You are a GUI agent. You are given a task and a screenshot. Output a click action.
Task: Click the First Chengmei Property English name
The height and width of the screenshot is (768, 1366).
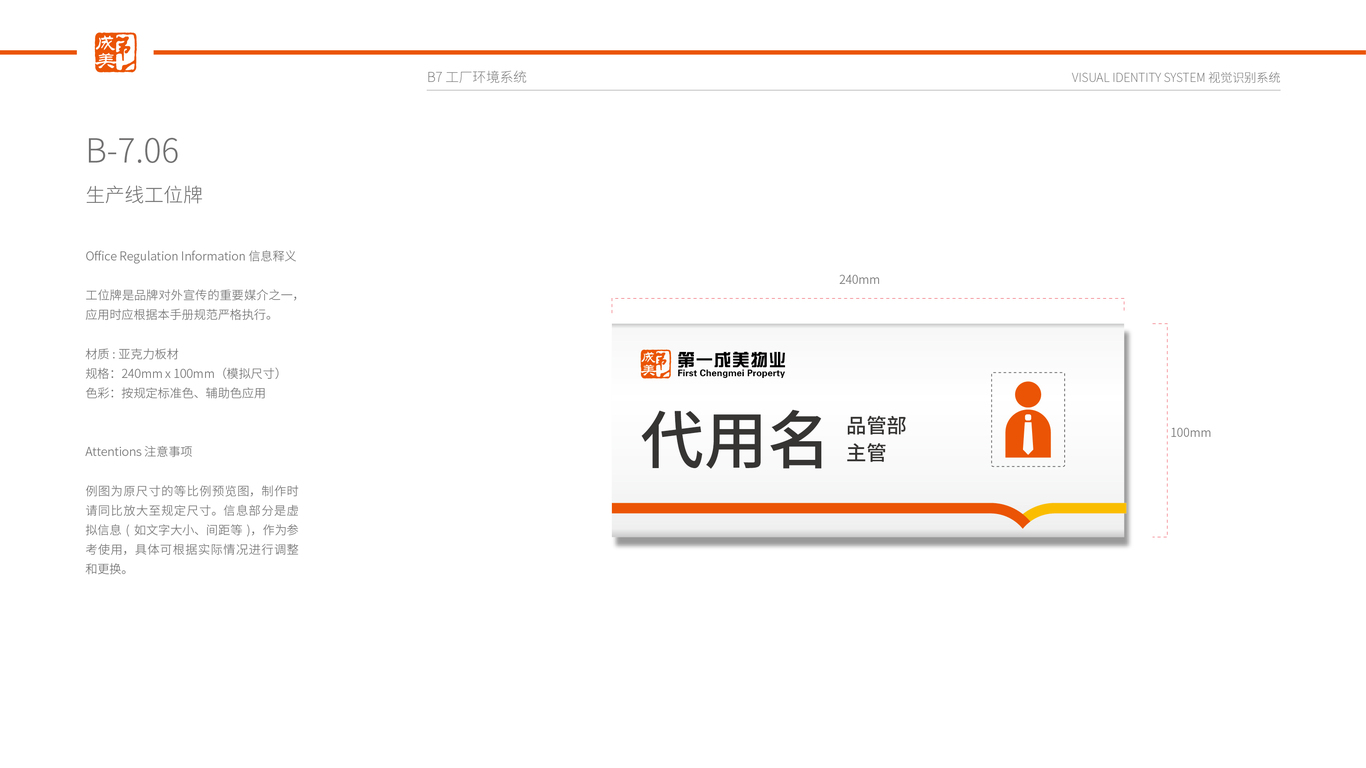click(x=731, y=374)
